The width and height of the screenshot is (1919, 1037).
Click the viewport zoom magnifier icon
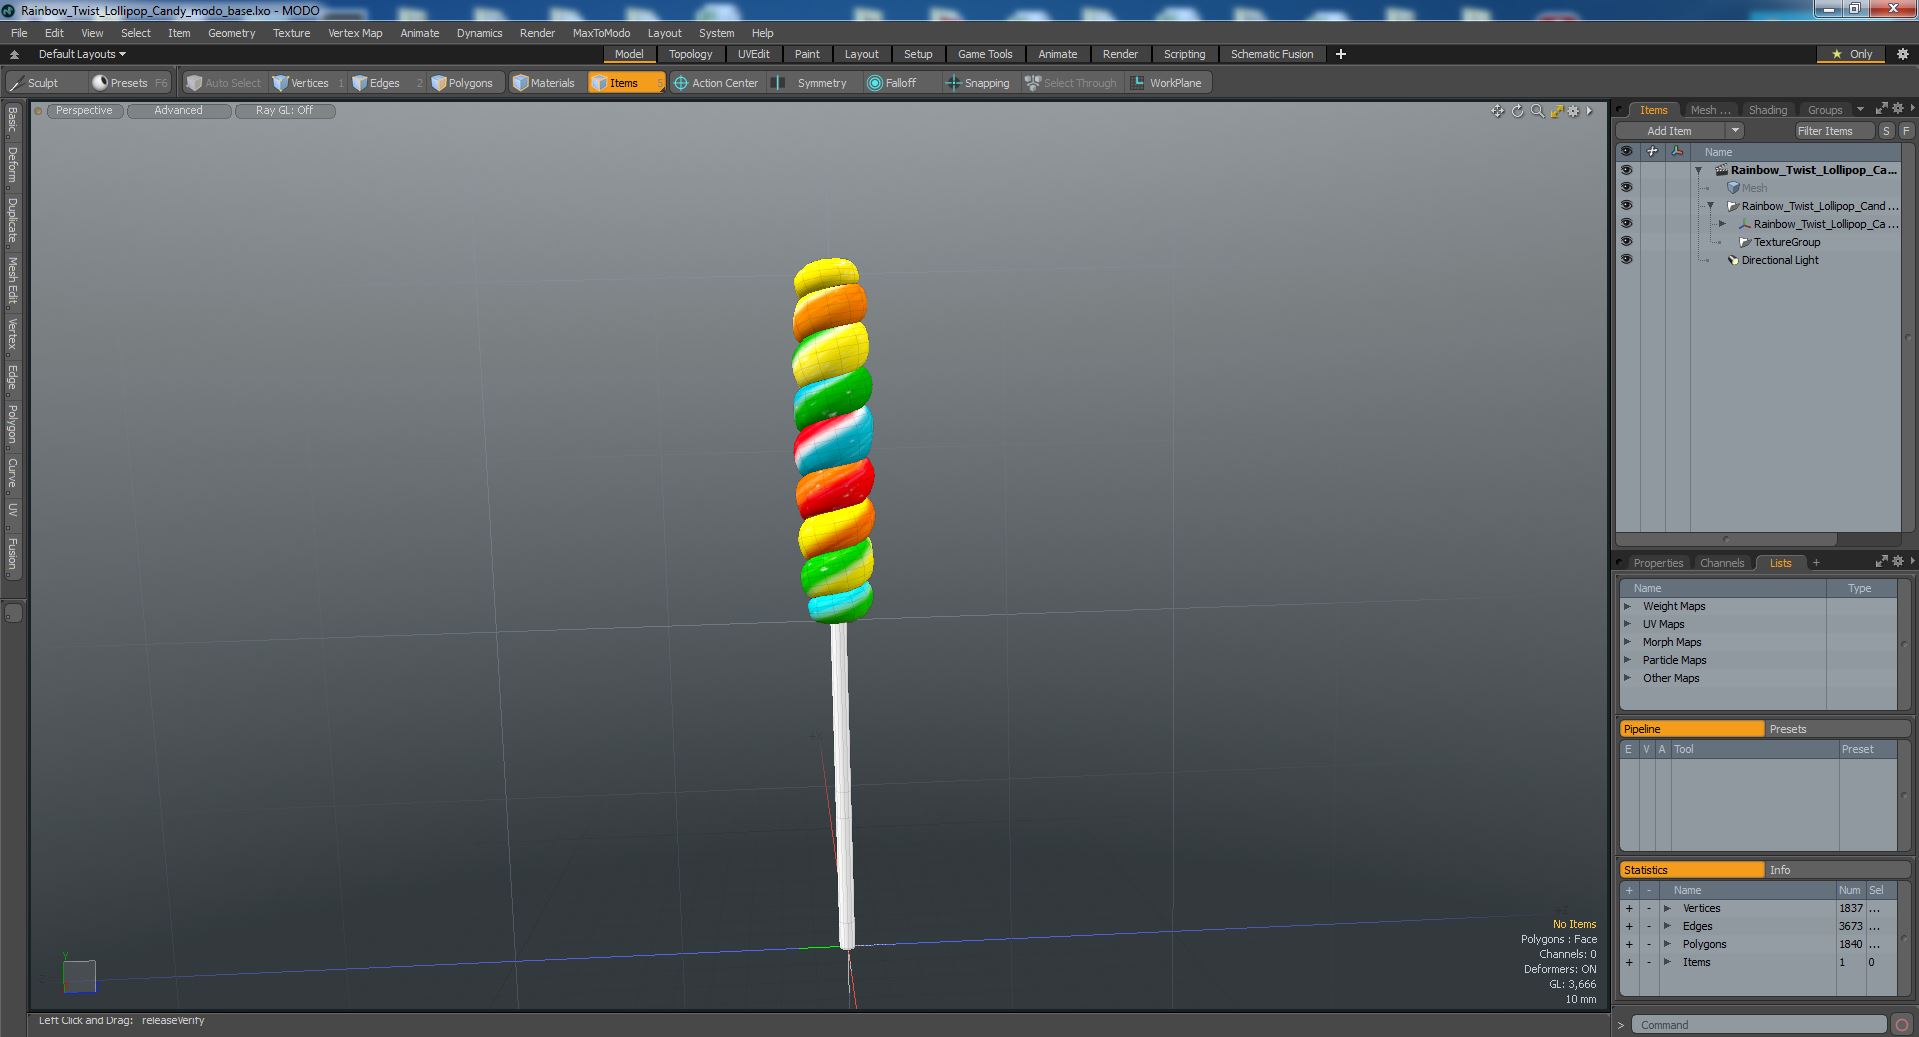click(1537, 111)
